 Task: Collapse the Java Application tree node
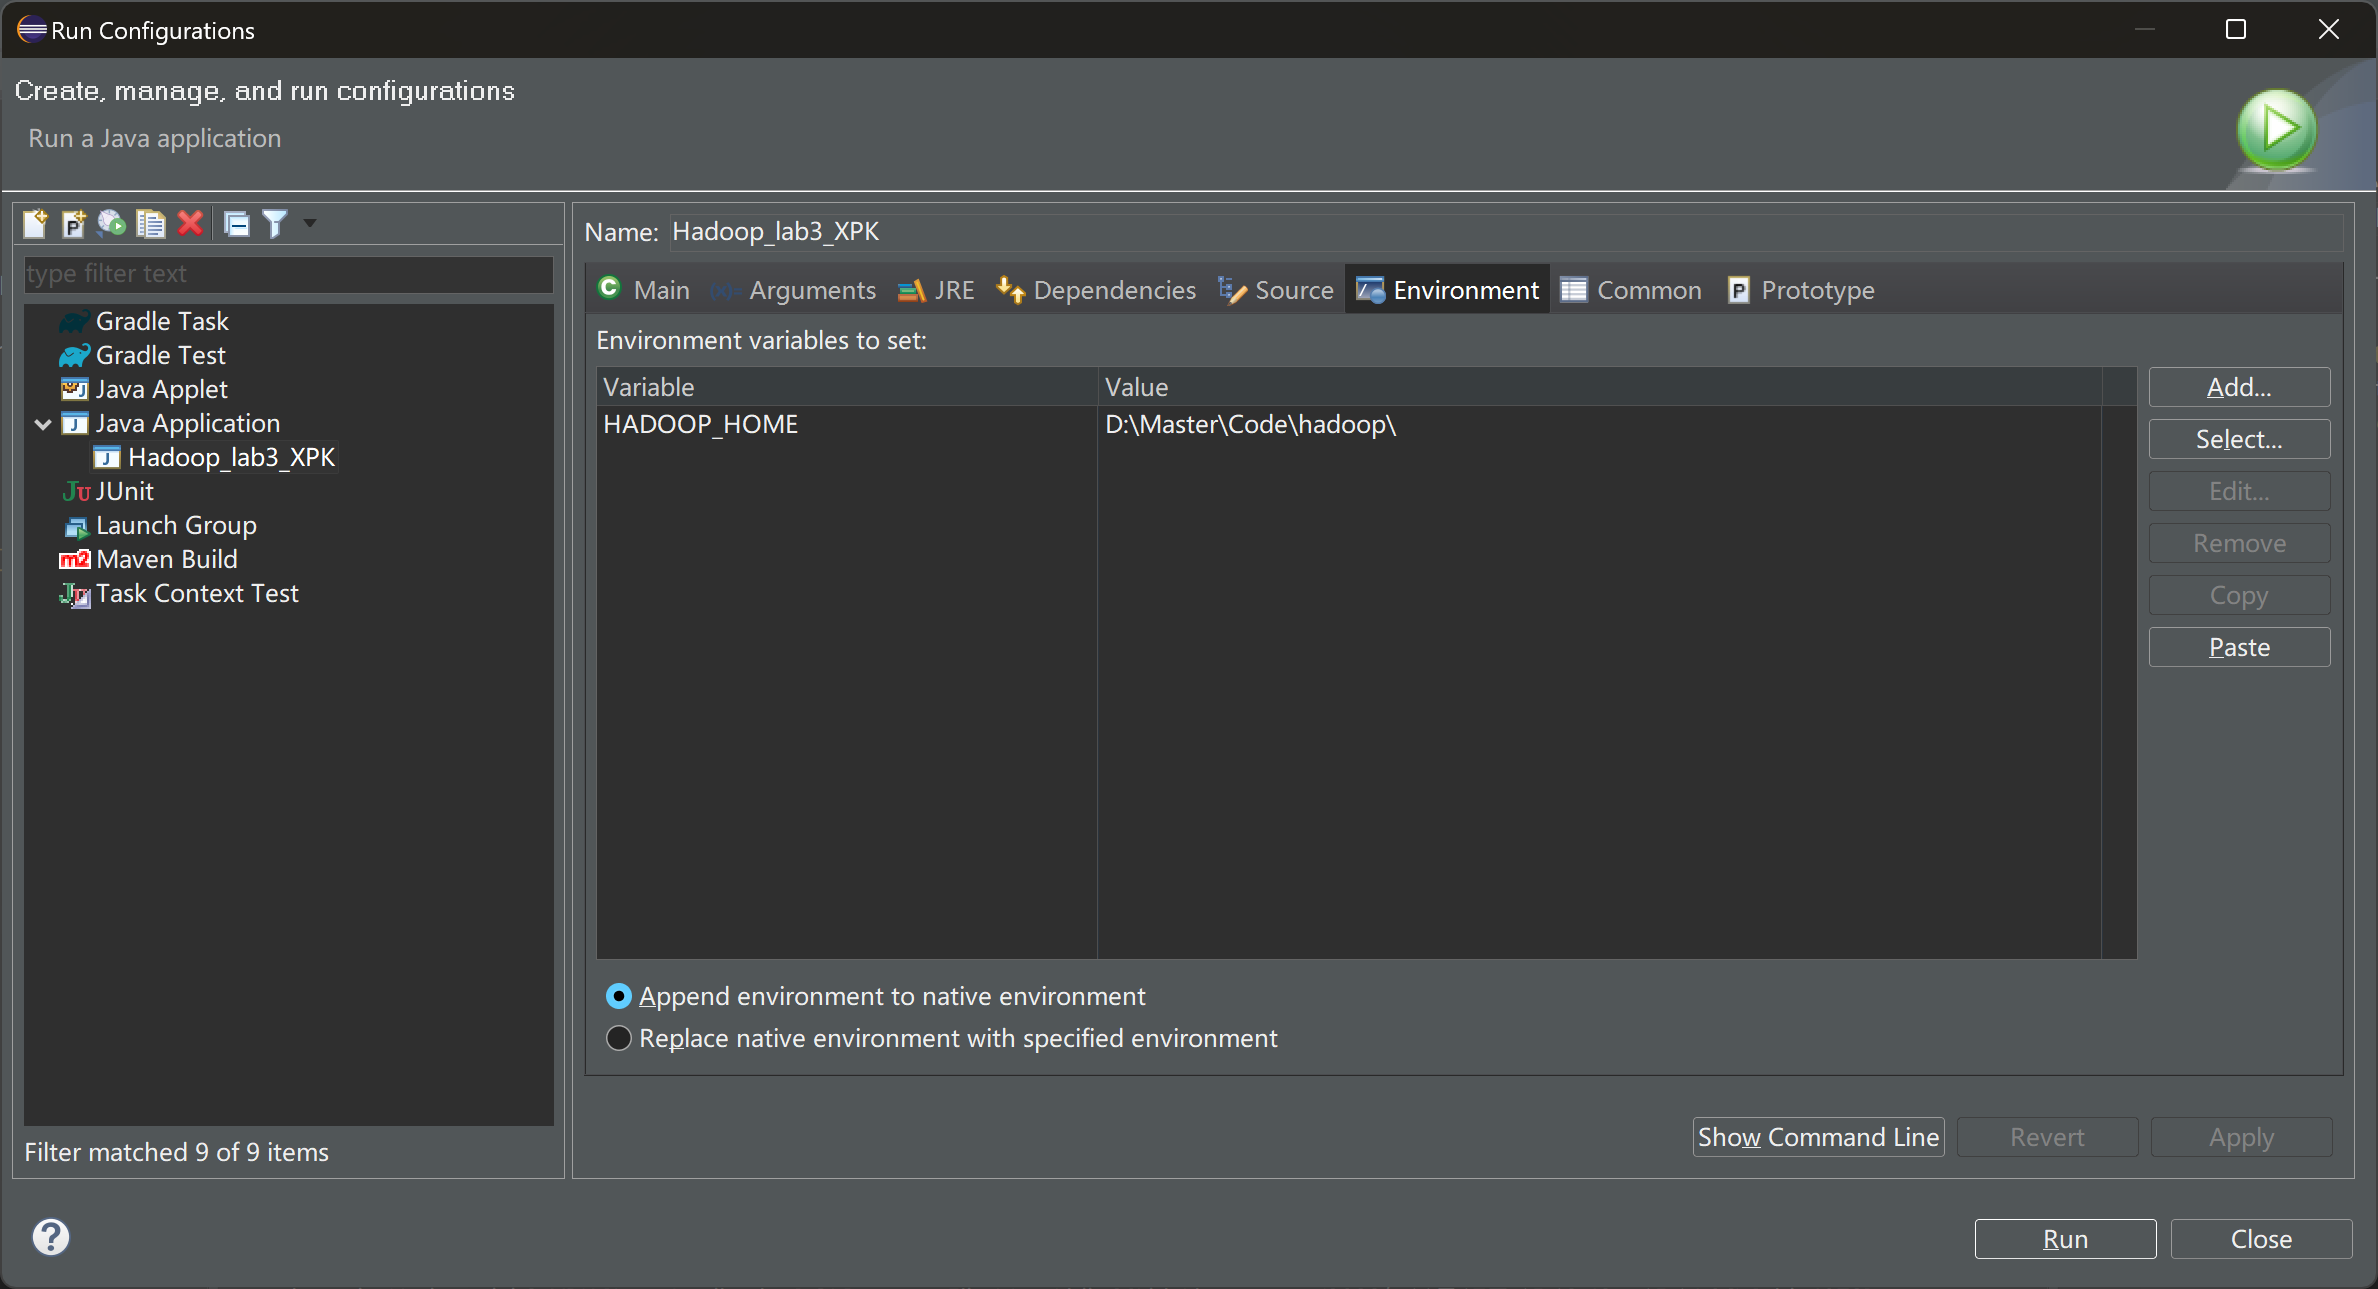[x=43, y=424]
